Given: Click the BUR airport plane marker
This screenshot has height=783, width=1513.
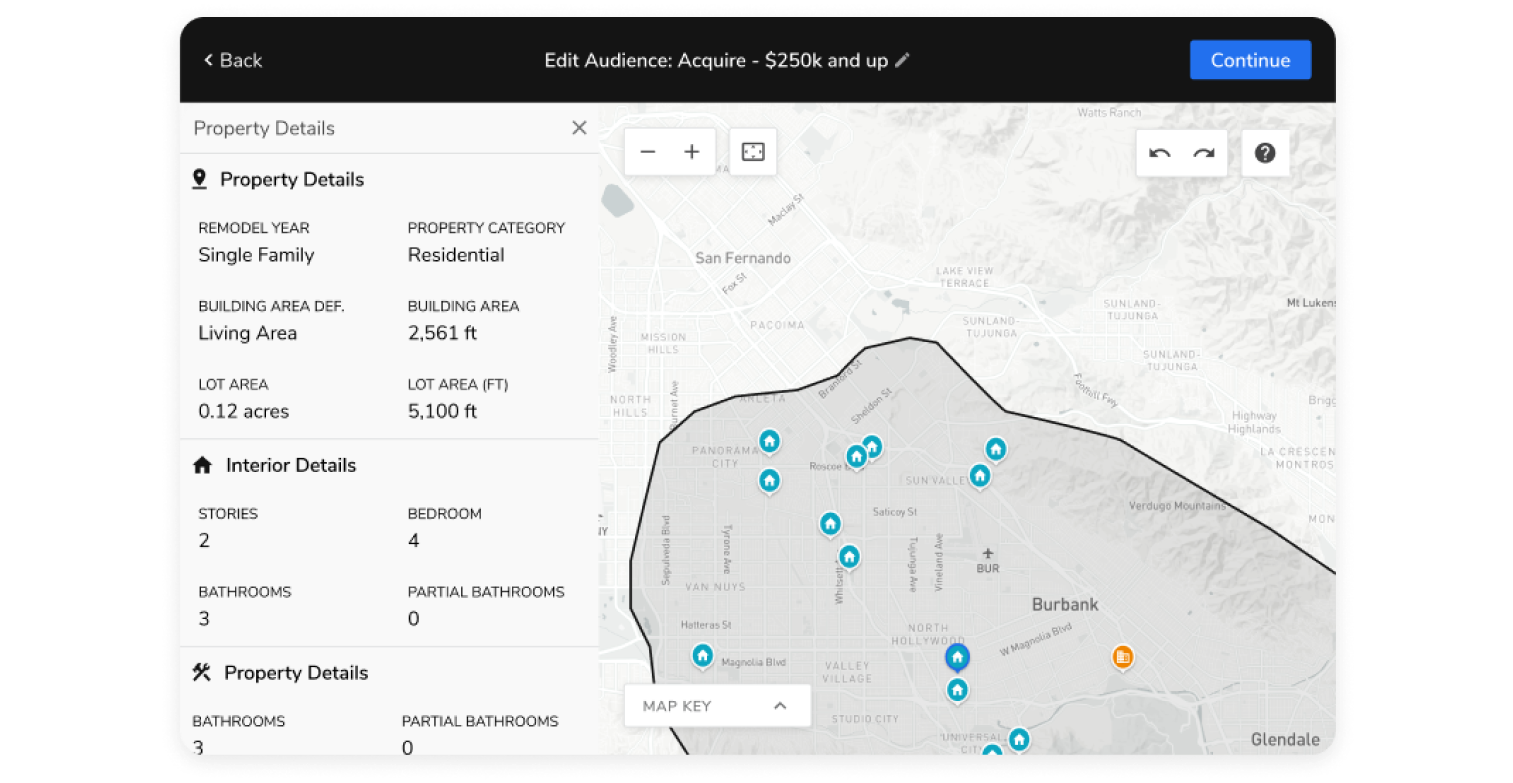Looking at the screenshot, I should click(x=988, y=553).
